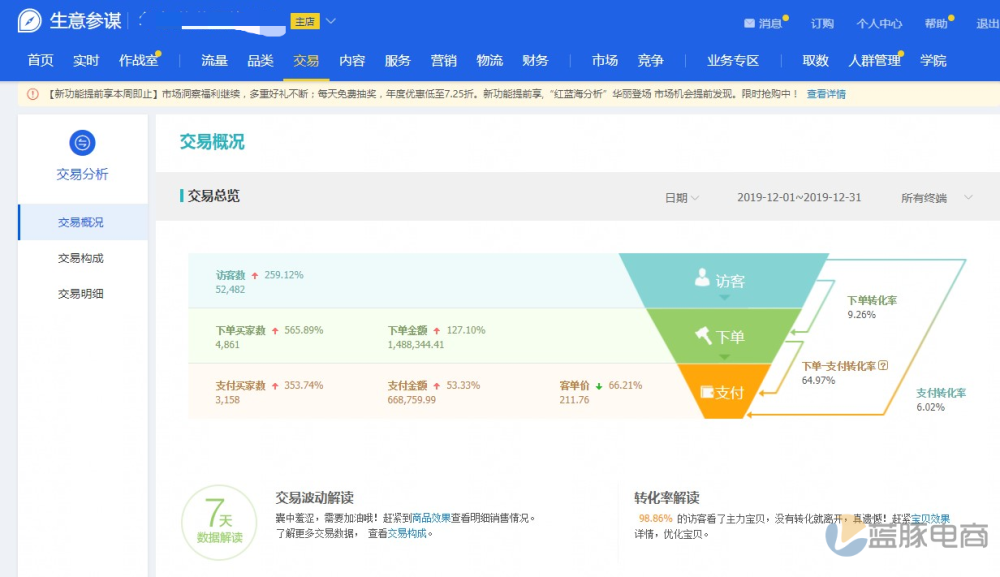Click the 98.86% figure in 转化率解读
Viewport: 1000px width, 577px height.
[x=655, y=518]
